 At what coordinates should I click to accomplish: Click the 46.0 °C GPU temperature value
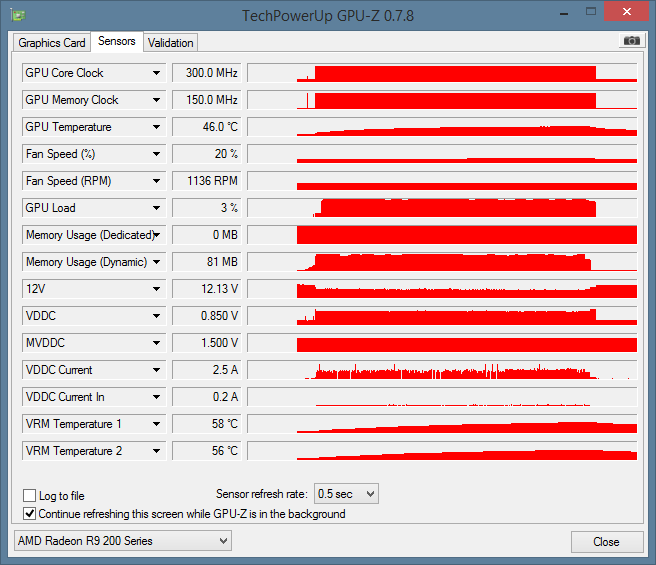pyautogui.click(x=207, y=127)
